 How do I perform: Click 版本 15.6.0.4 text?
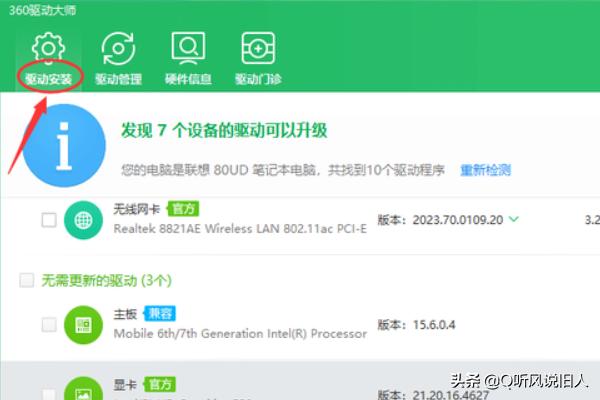(x=416, y=325)
